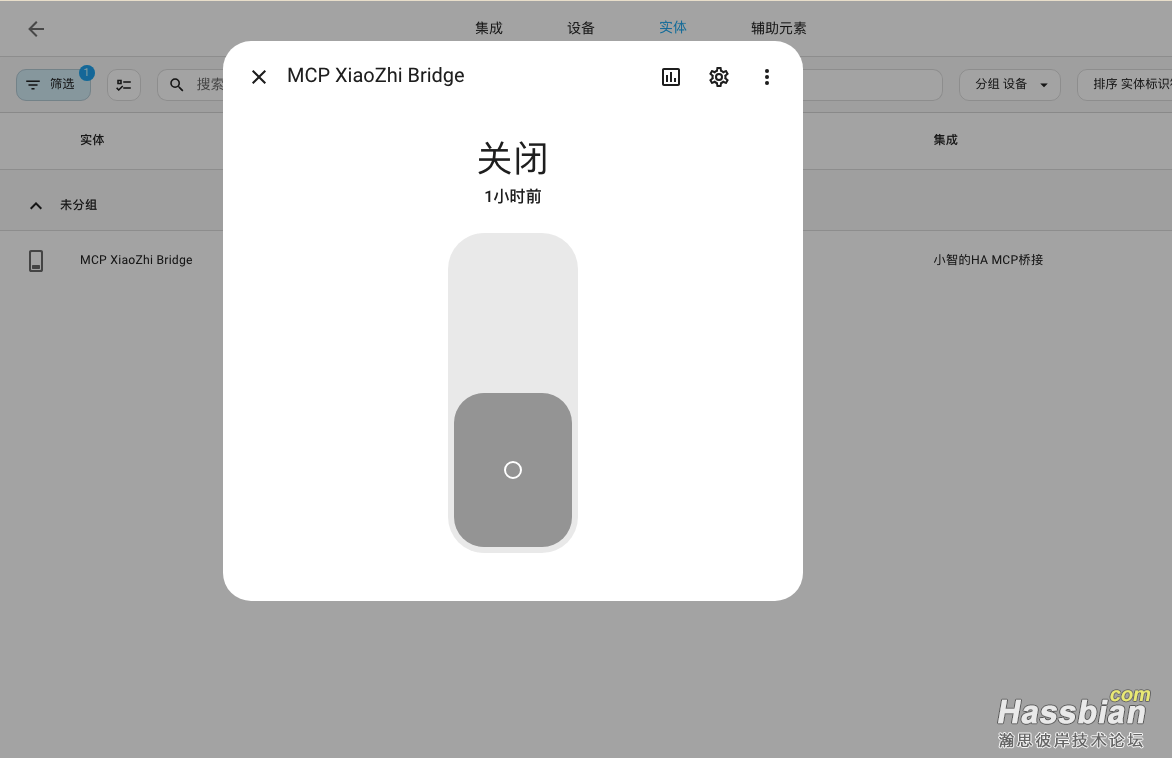This screenshot has width=1172, height=758.
Task: Sort by 实体 column header
Action: click(92, 140)
